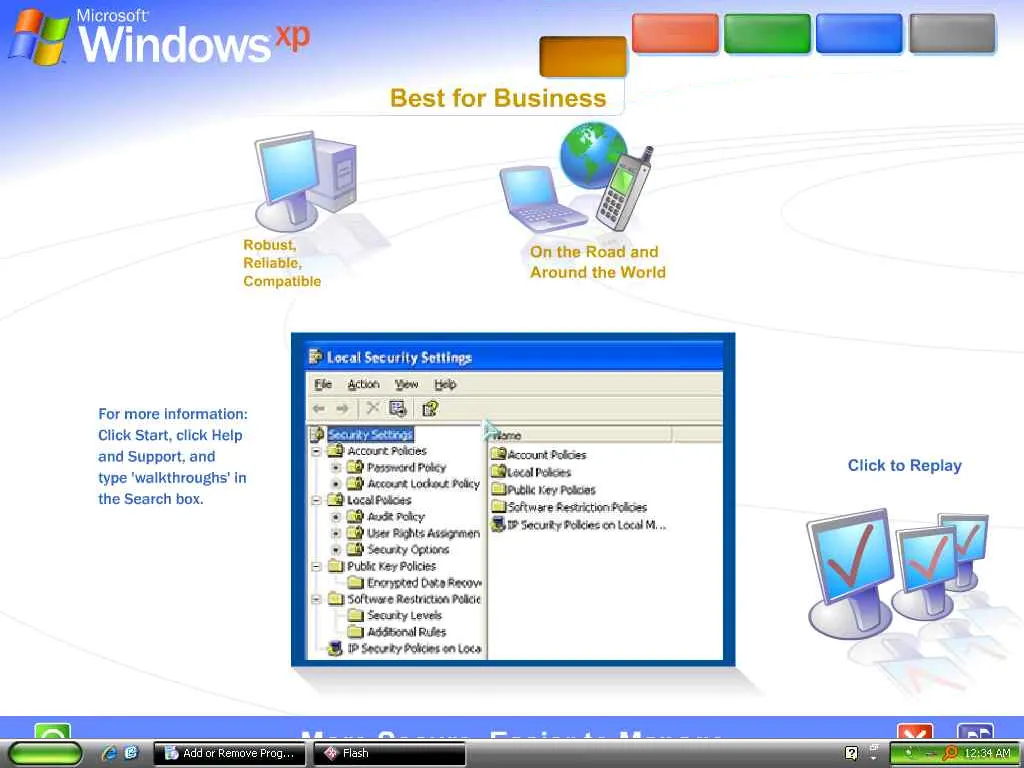Select Additional Rules in the tree
1024x768 pixels.
click(406, 632)
